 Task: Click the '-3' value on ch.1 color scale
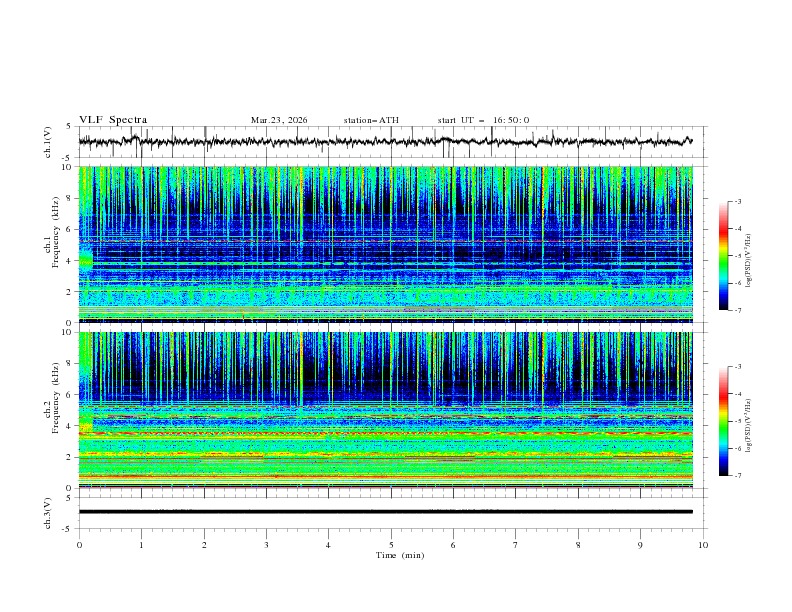click(x=736, y=201)
